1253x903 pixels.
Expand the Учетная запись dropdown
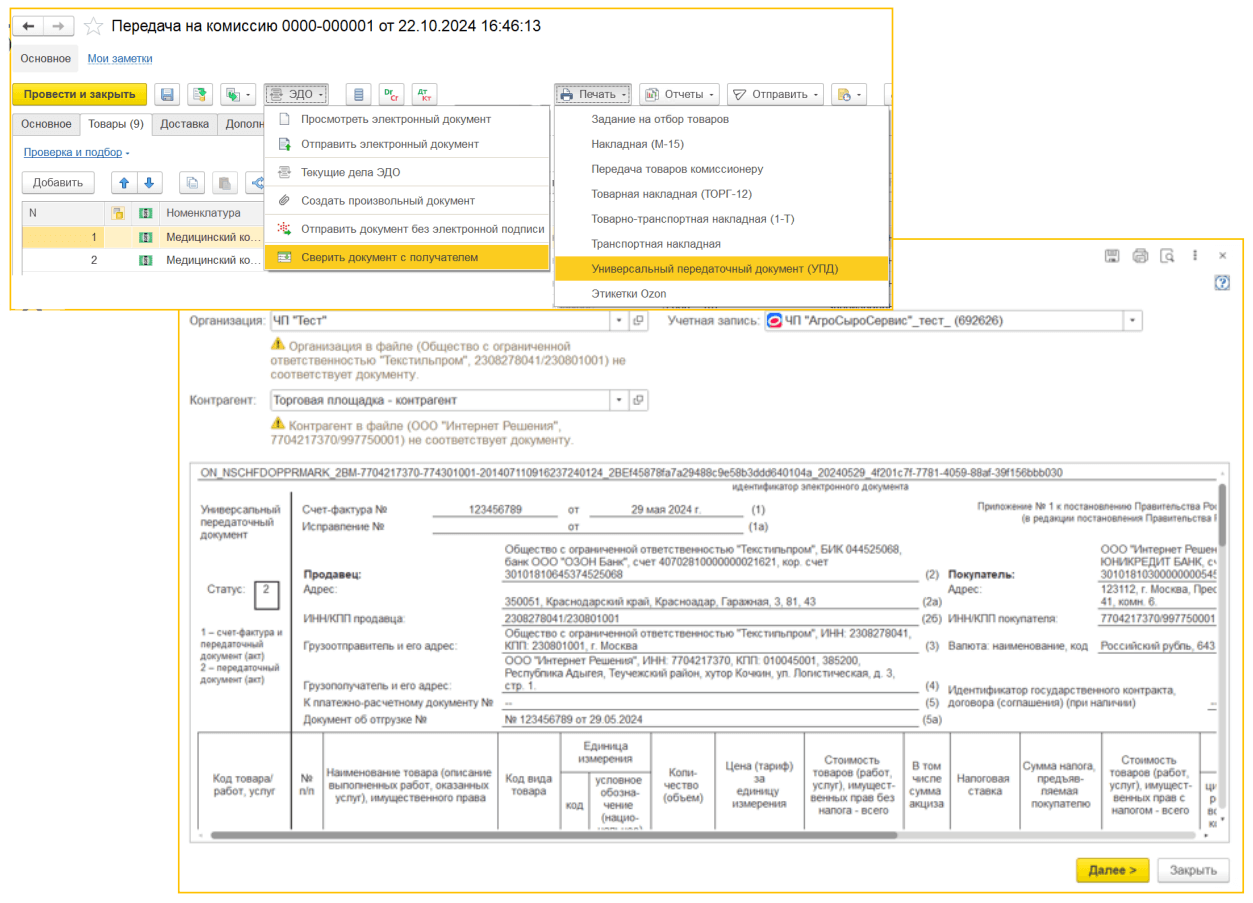click(x=1132, y=321)
